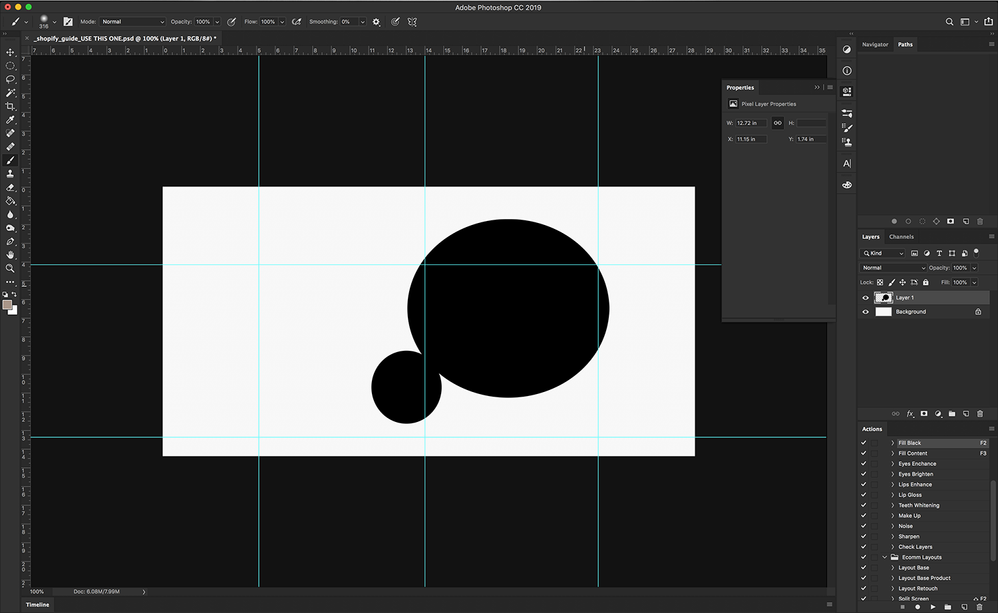998x613 pixels.
Task: Select the Move tool
Action: (10, 52)
